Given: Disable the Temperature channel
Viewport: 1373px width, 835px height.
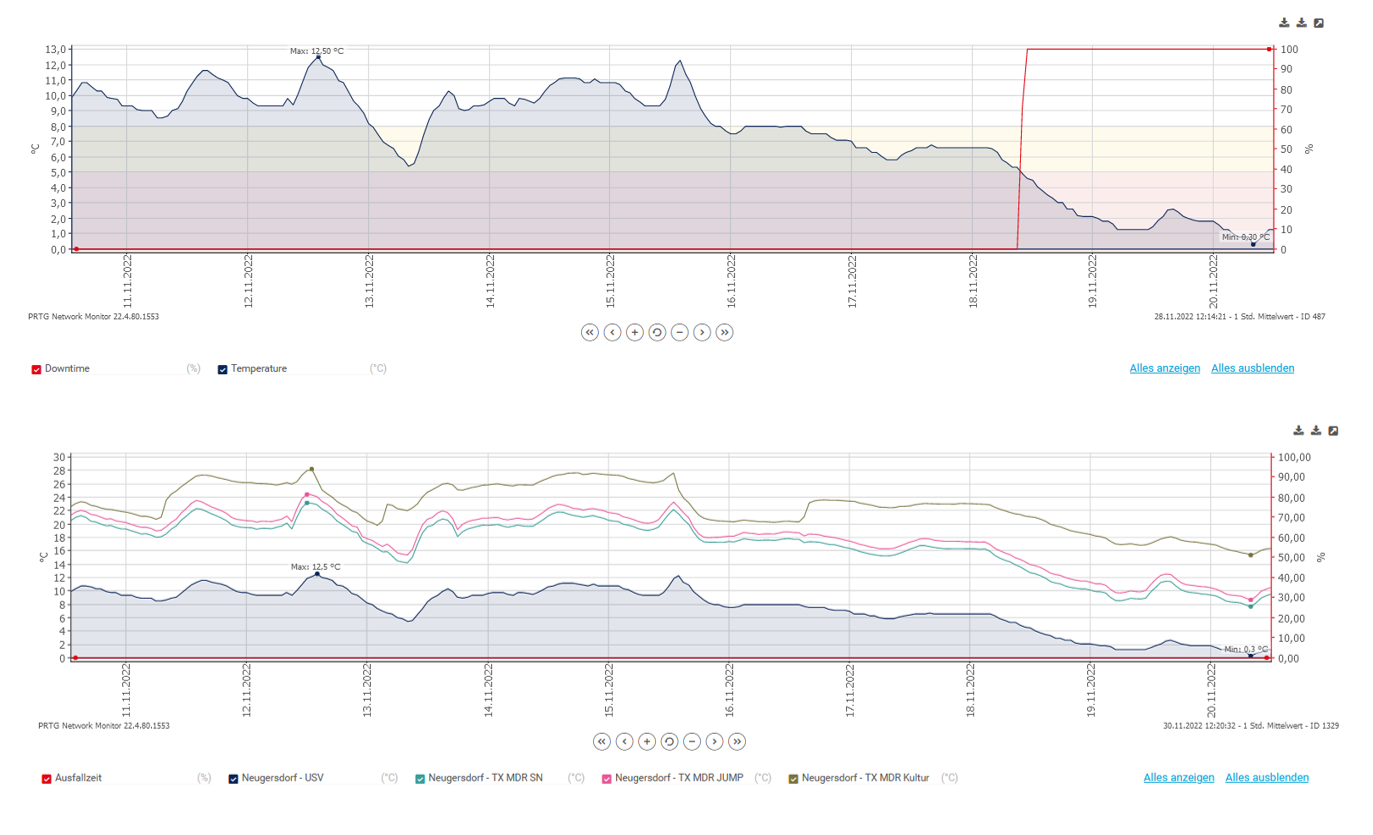Looking at the screenshot, I should pos(222,368).
